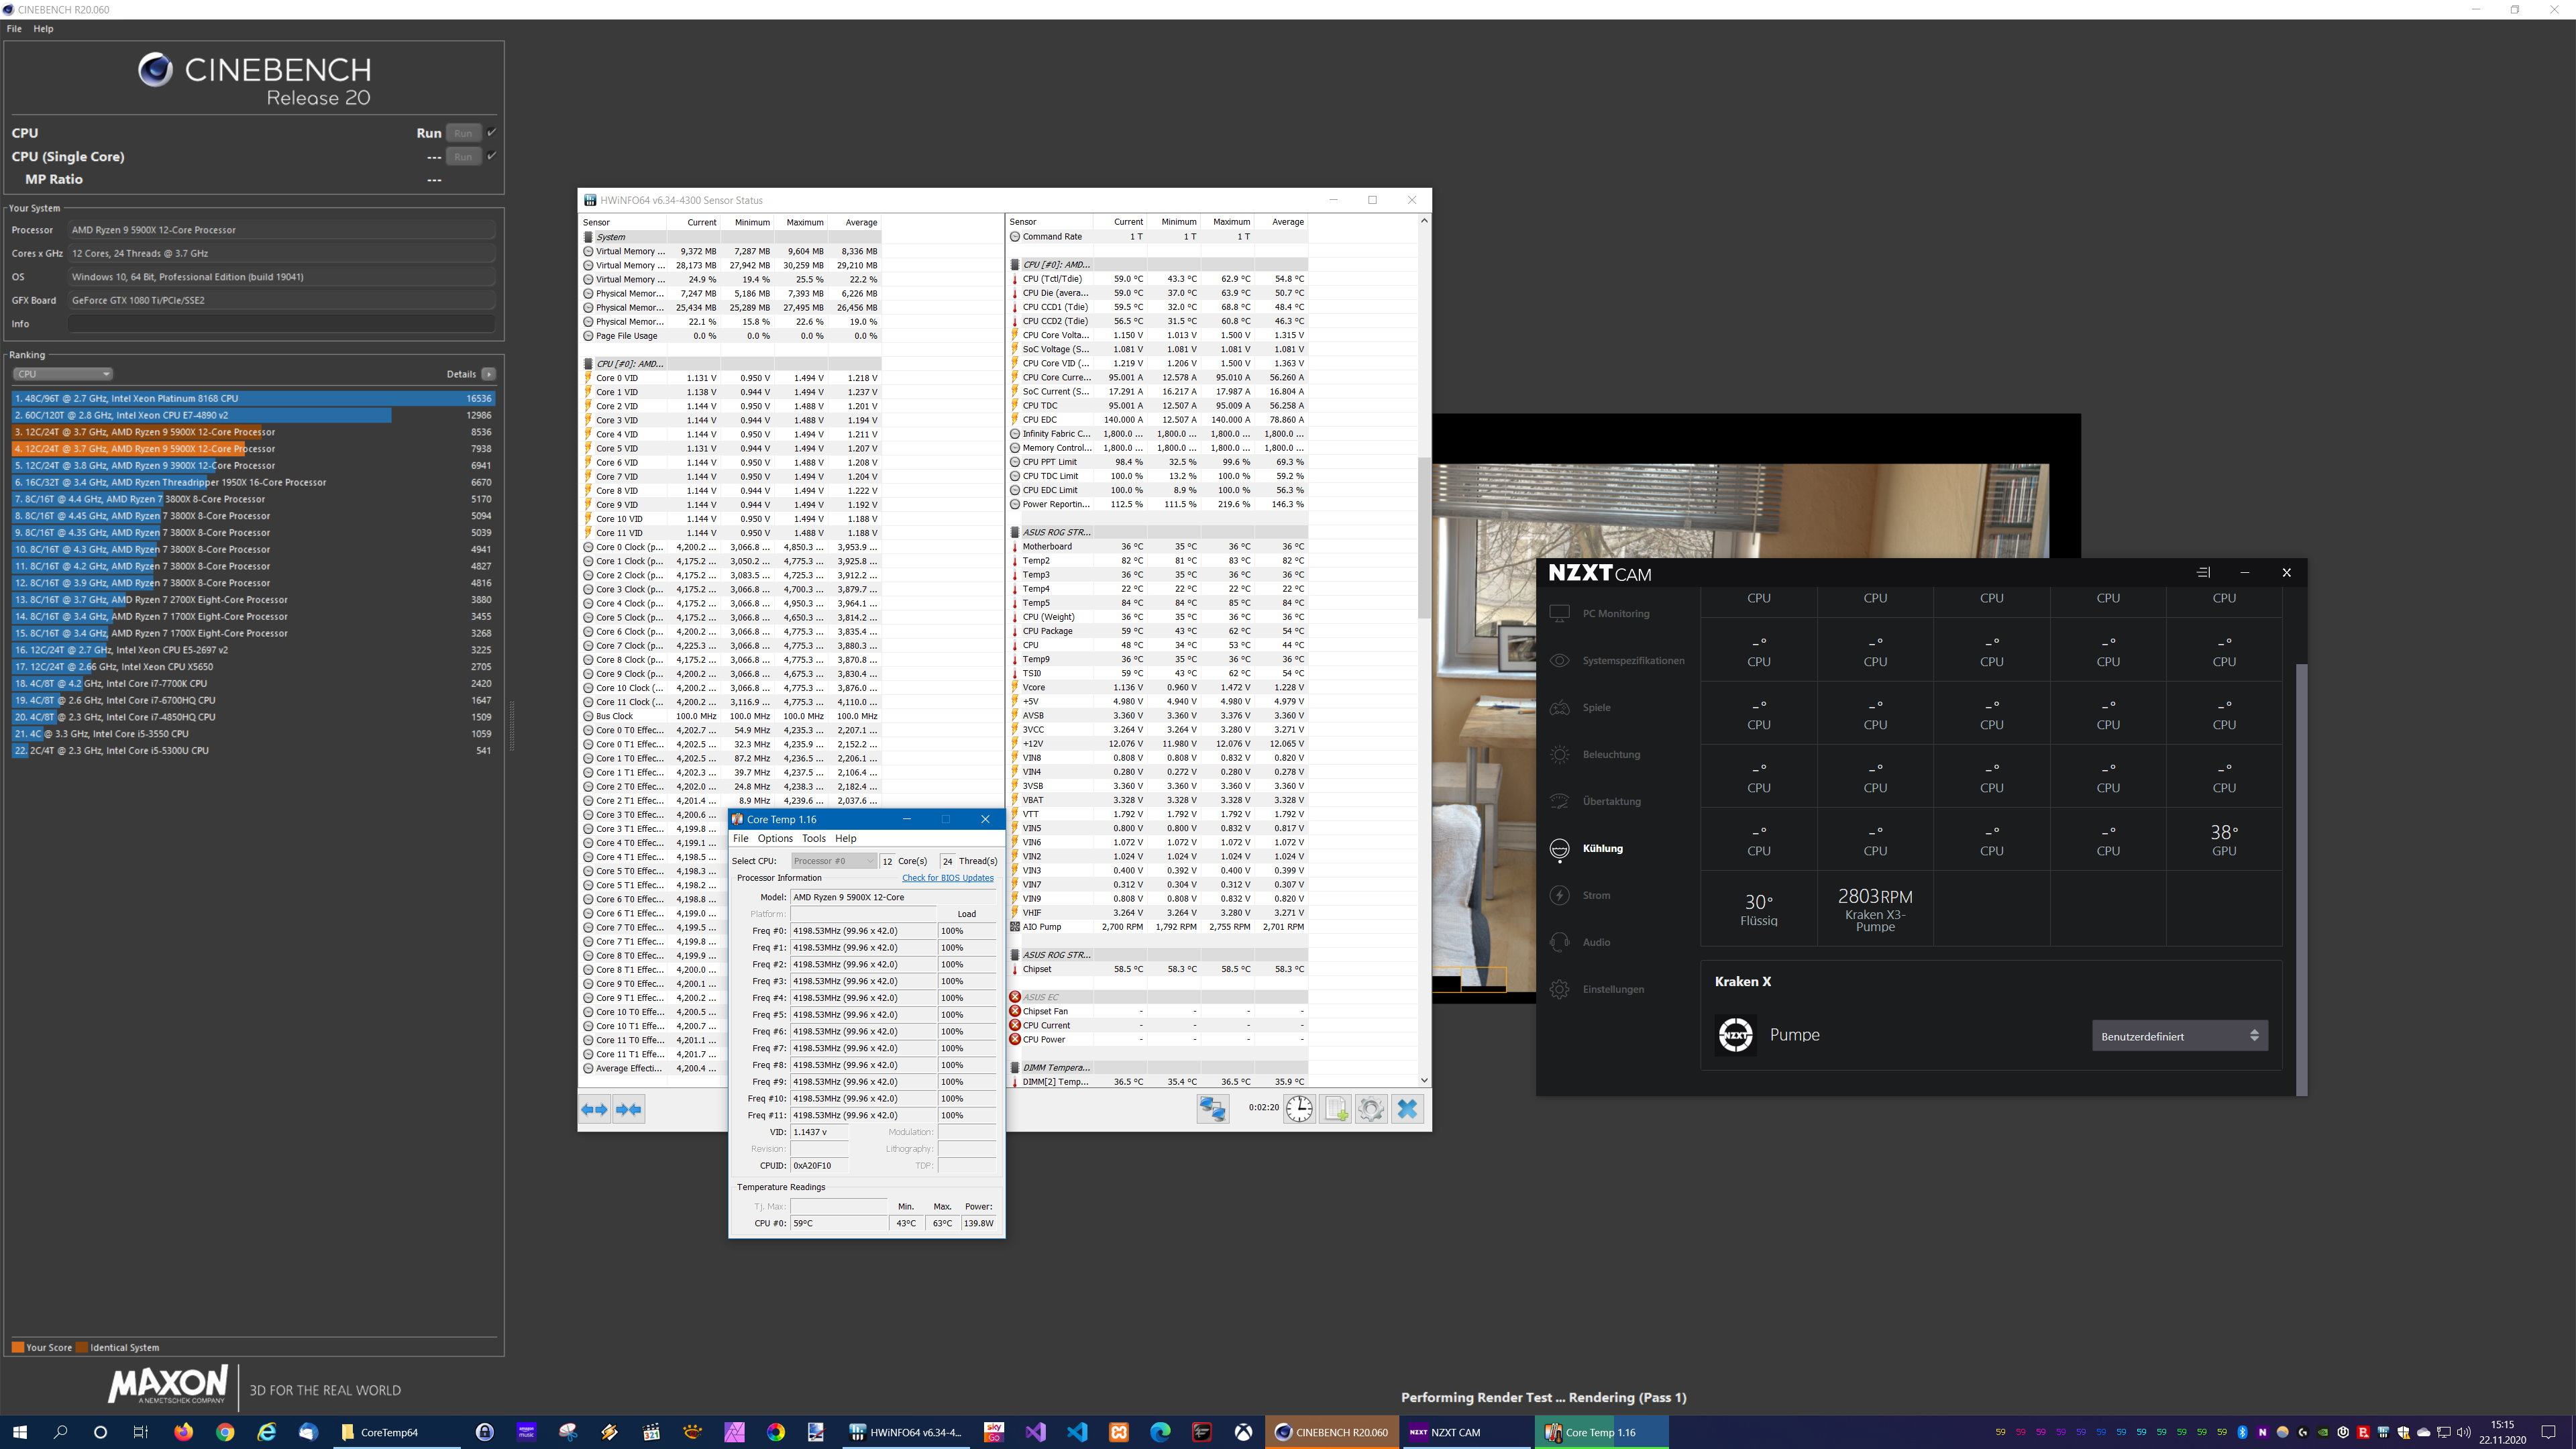Switch to HWiNFO64 taskbar window
2576x1449 pixels.
(x=906, y=1432)
